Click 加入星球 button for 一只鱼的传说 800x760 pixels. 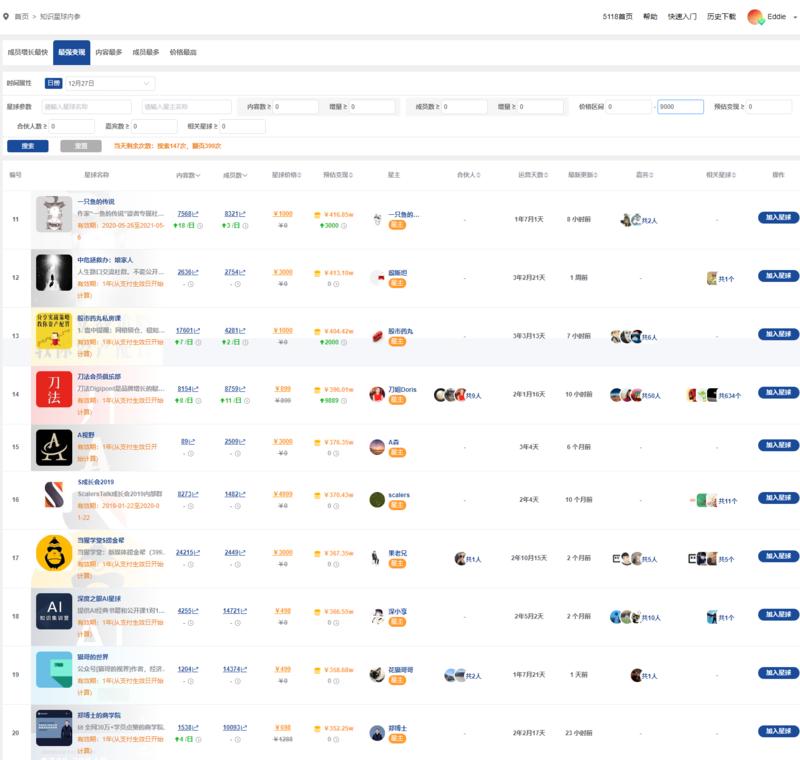coord(778,217)
